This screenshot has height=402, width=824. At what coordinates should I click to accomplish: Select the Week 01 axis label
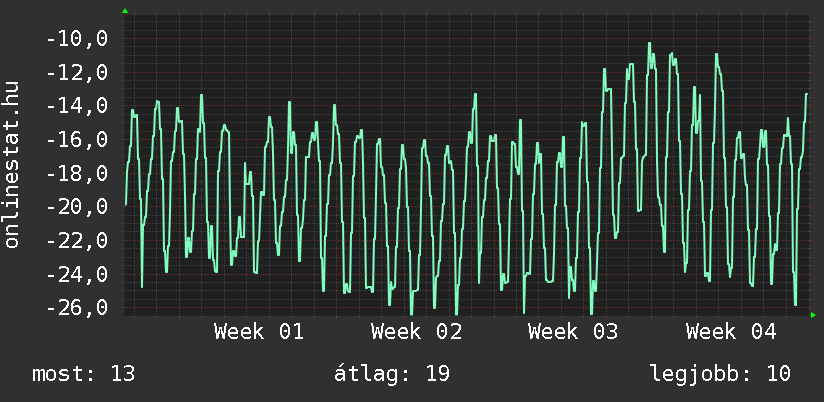click(x=259, y=332)
